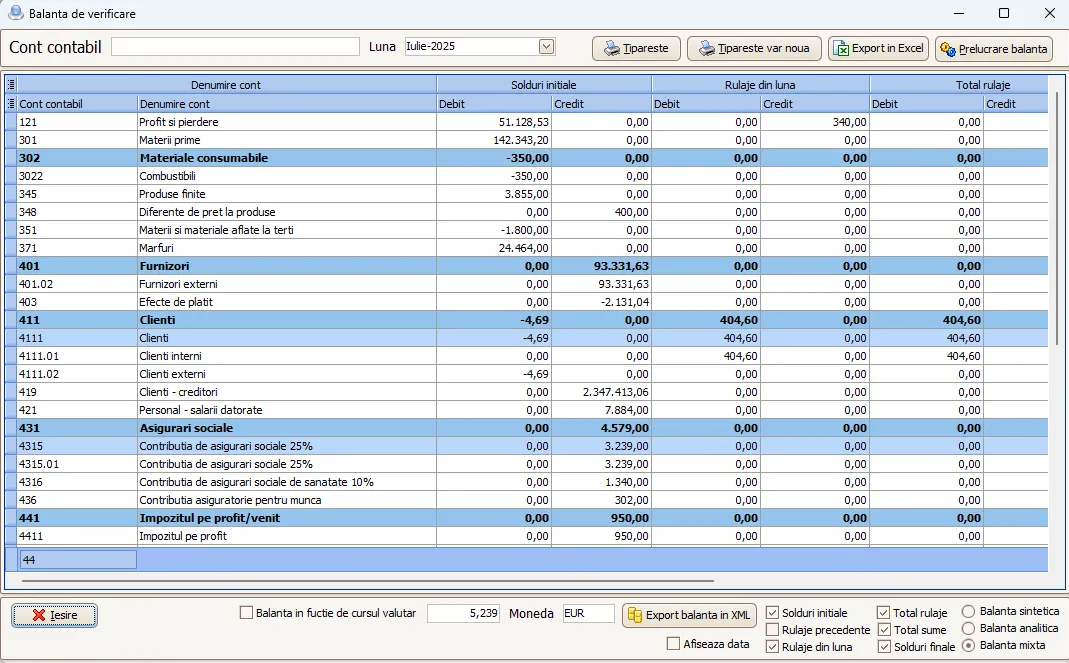The width and height of the screenshot is (1069, 663).
Task: Select the 401 Furnizori group row
Action: (526, 266)
